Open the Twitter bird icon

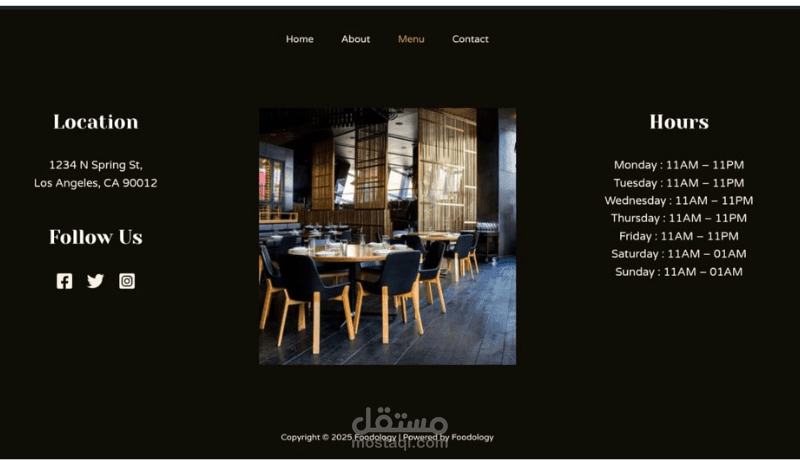click(x=95, y=281)
